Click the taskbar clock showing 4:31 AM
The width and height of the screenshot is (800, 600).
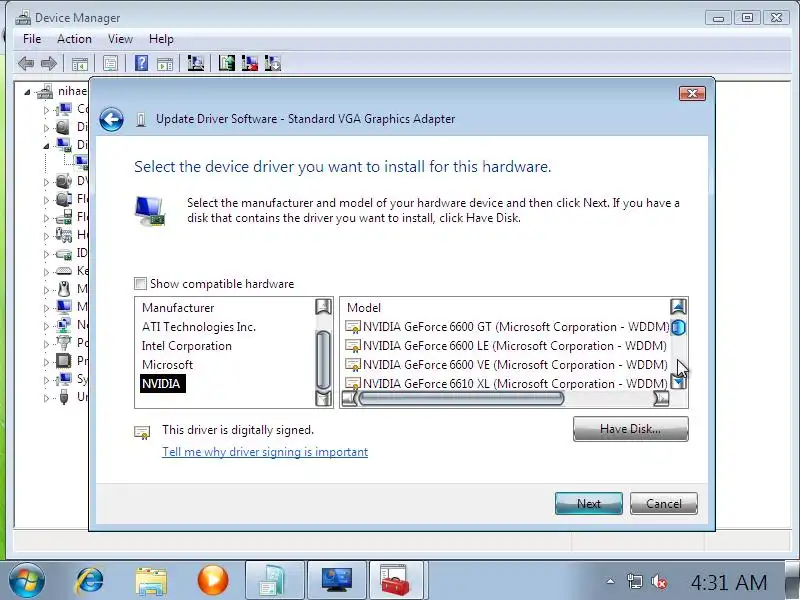click(x=729, y=582)
